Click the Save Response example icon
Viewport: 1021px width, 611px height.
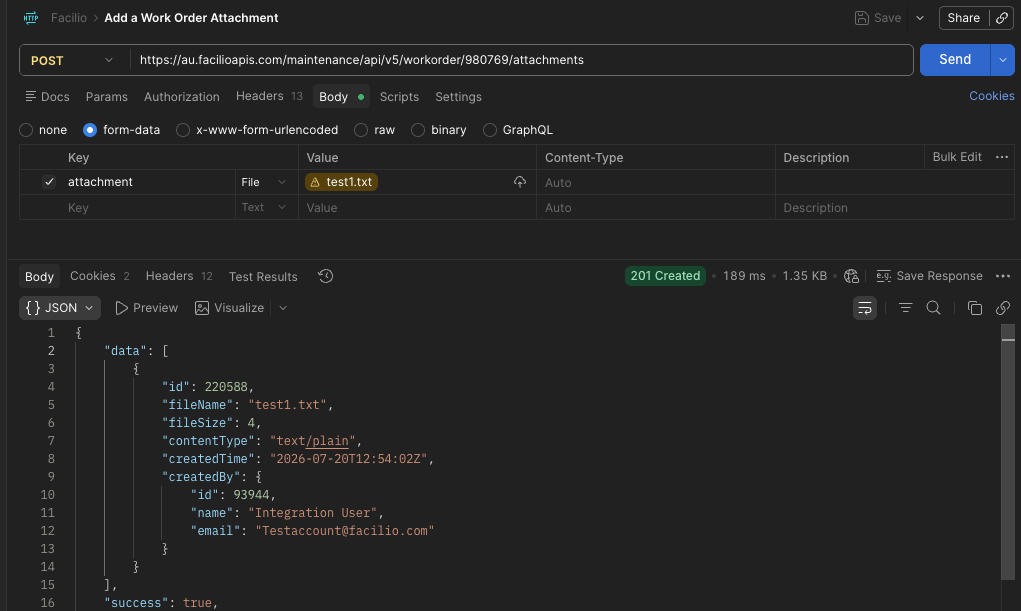pos(883,276)
